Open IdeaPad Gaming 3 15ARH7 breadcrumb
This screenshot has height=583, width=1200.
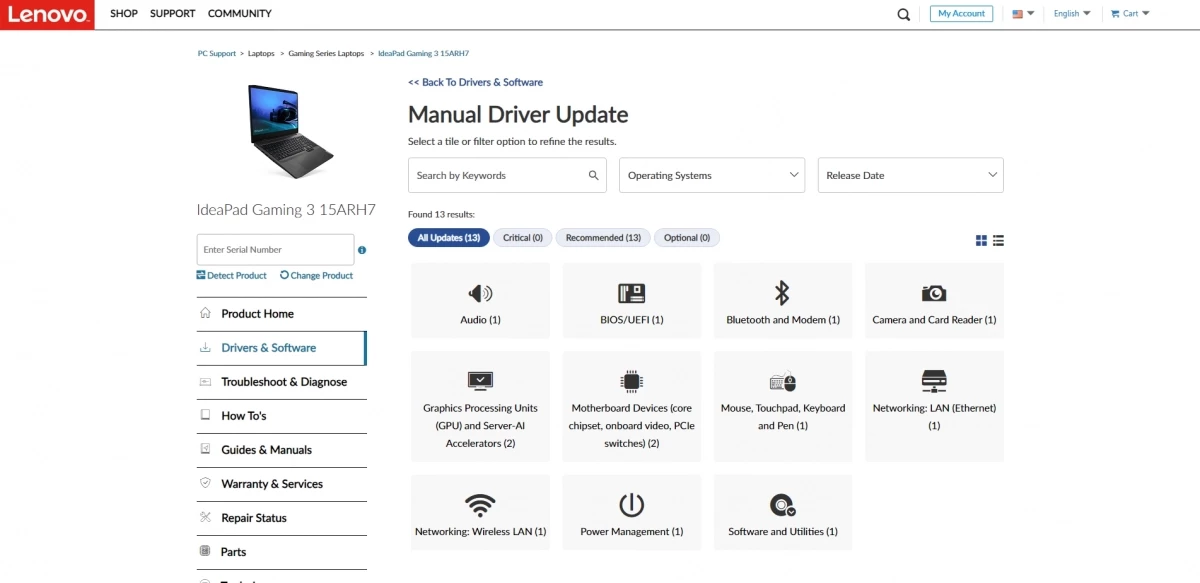click(423, 53)
